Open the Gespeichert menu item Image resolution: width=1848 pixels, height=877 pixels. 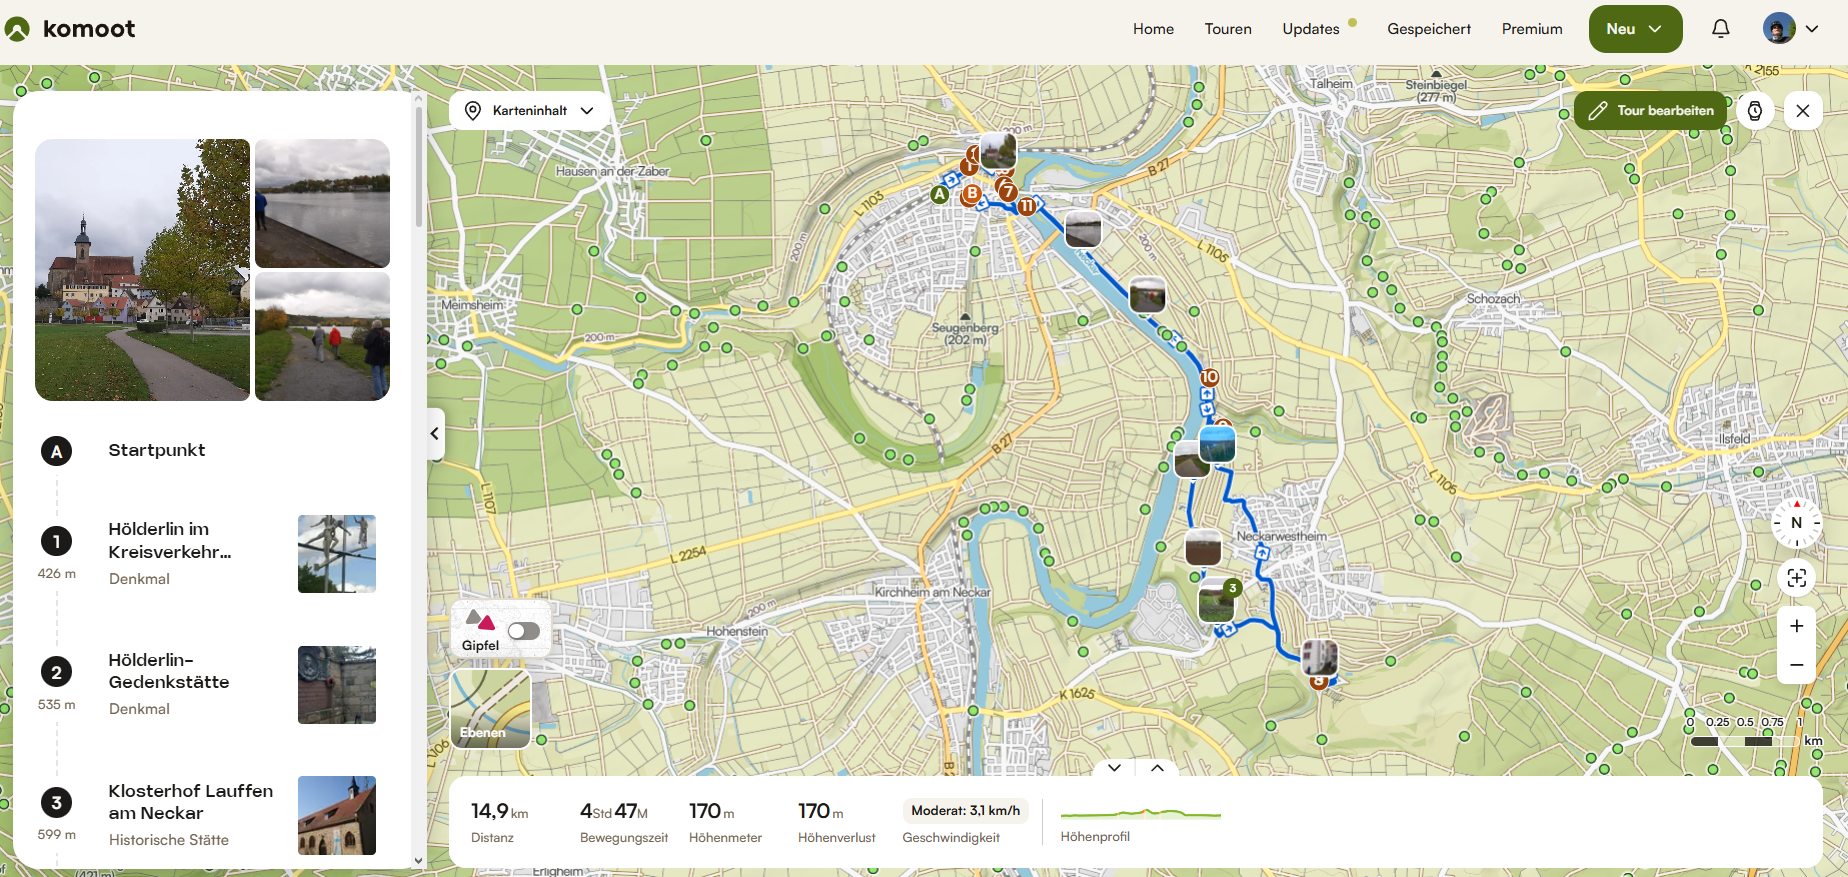[1429, 29]
